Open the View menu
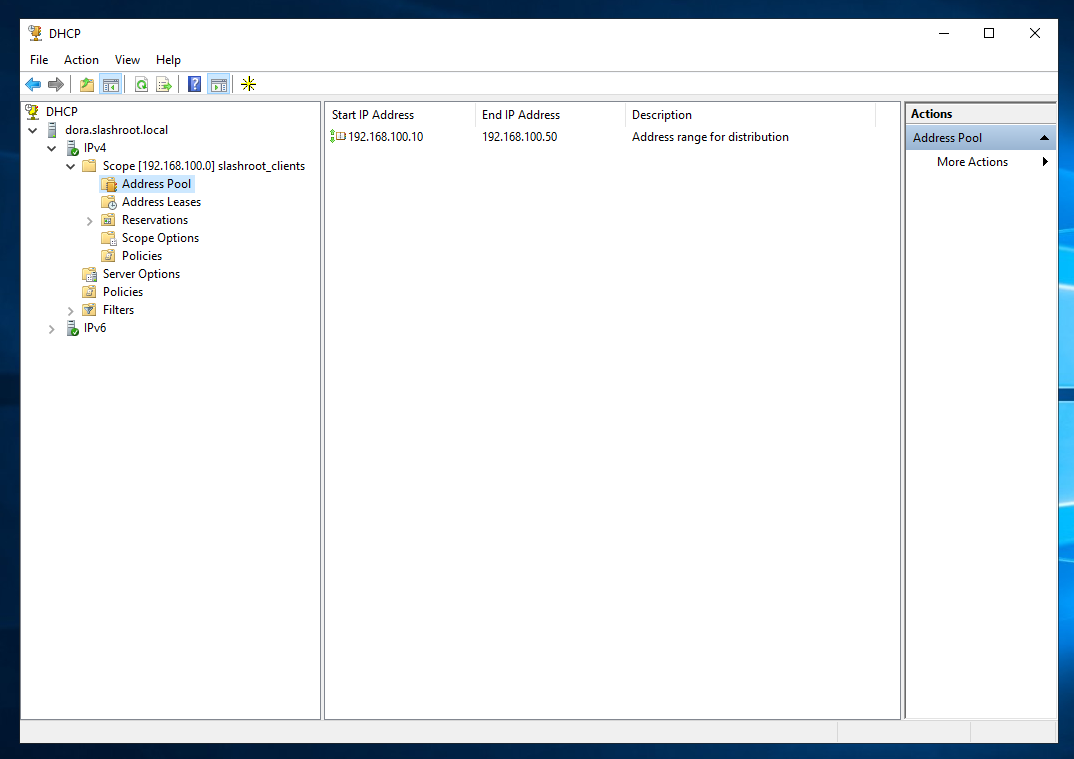Viewport: 1074px width, 759px height. 127,60
